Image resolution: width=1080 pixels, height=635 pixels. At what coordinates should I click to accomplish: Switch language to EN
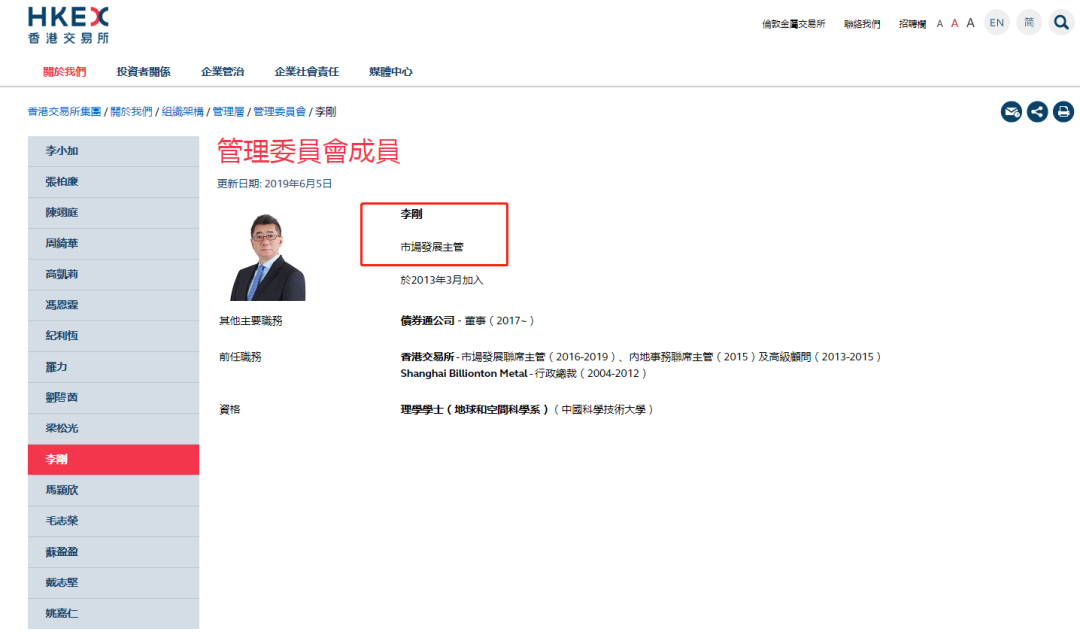997,23
